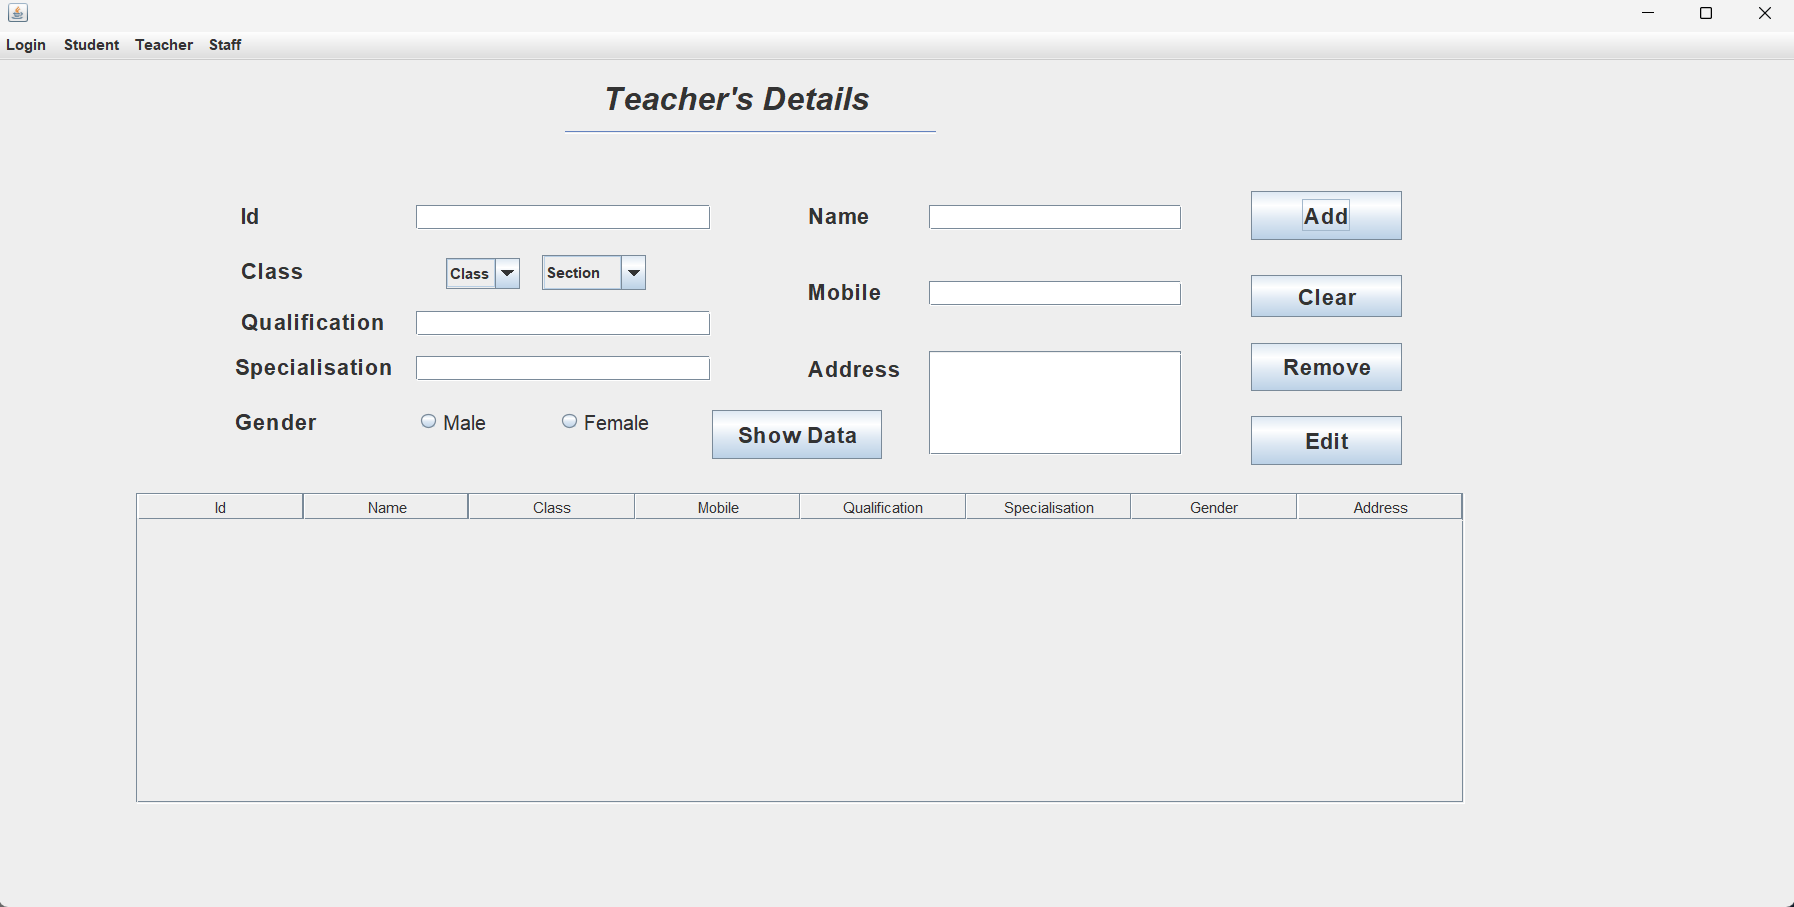Click the Edit button

pos(1326,441)
